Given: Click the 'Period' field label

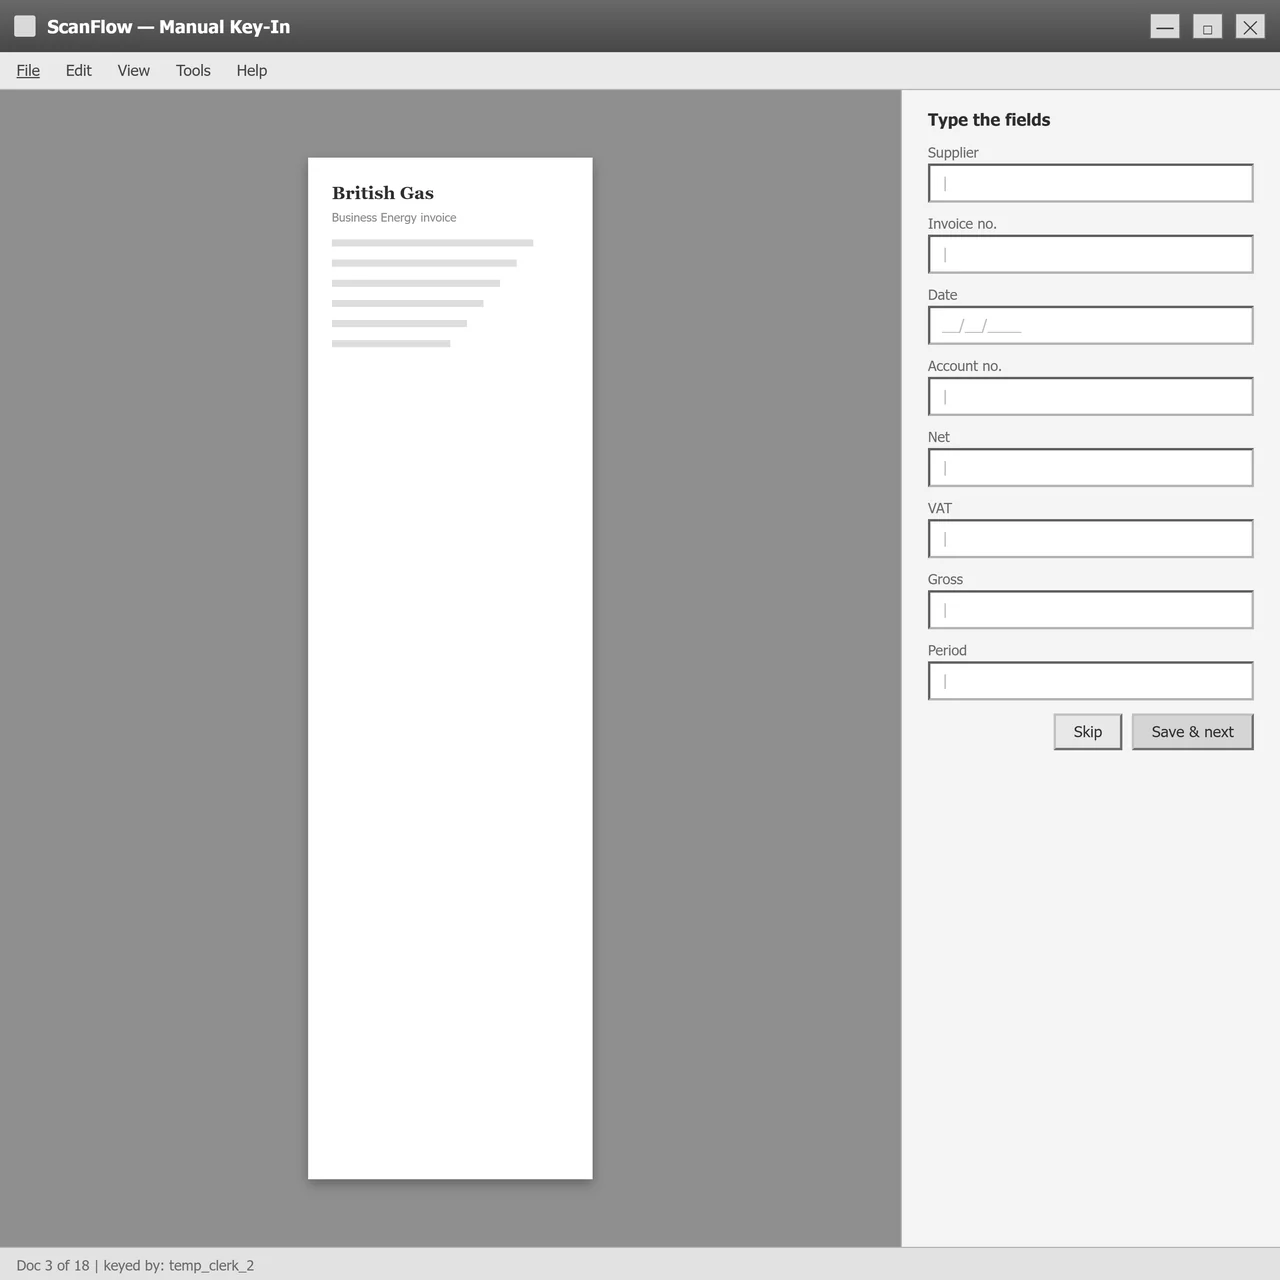Looking at the screenshot, I should pyautogui.click(x=947, y=650).
